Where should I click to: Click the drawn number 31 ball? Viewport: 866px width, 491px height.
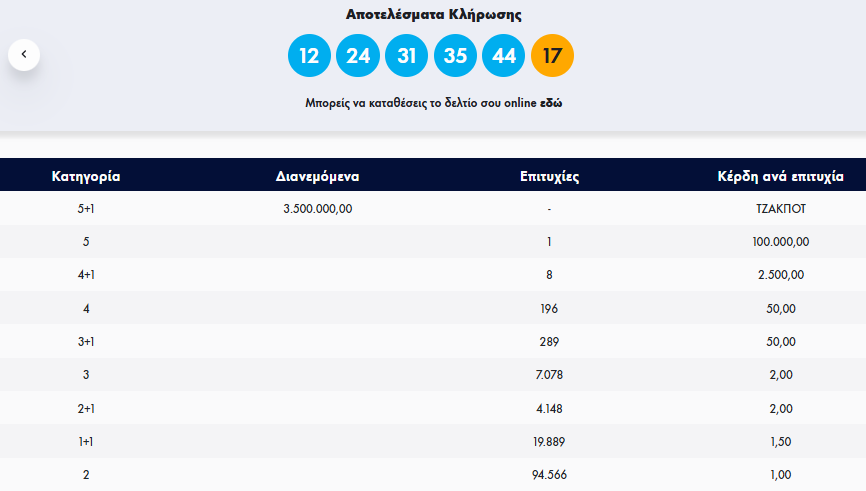tap(406, 55)
